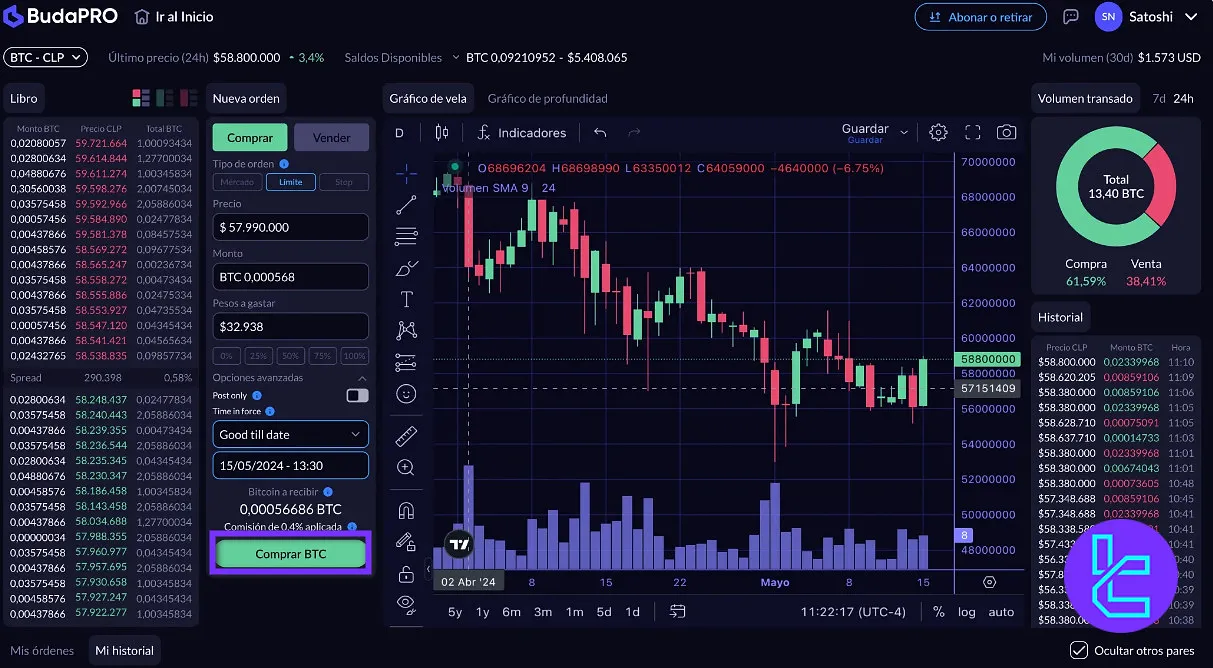Take a chart screenshot with the camera icon

pyautogui.click(x=1007, y=131)
